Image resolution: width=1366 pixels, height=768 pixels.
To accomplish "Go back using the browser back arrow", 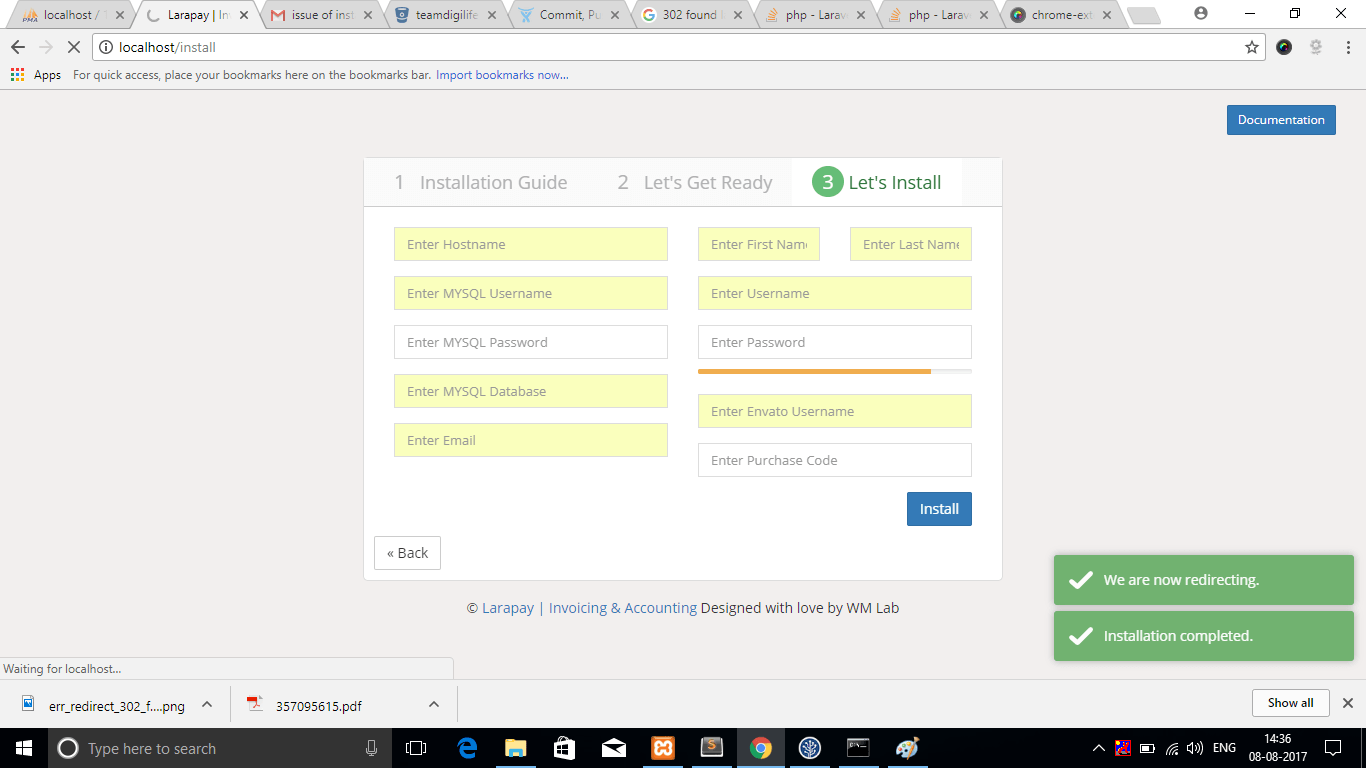I will (x=18, y=47).
